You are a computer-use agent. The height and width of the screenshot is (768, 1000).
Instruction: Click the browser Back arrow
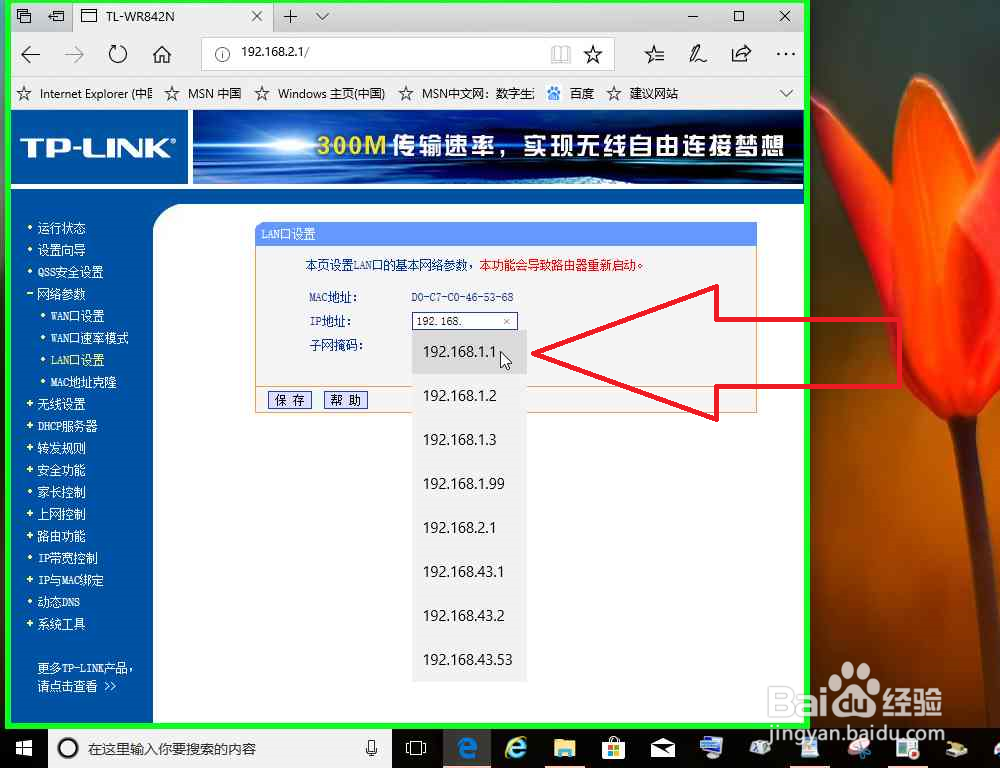click(31, 55)
